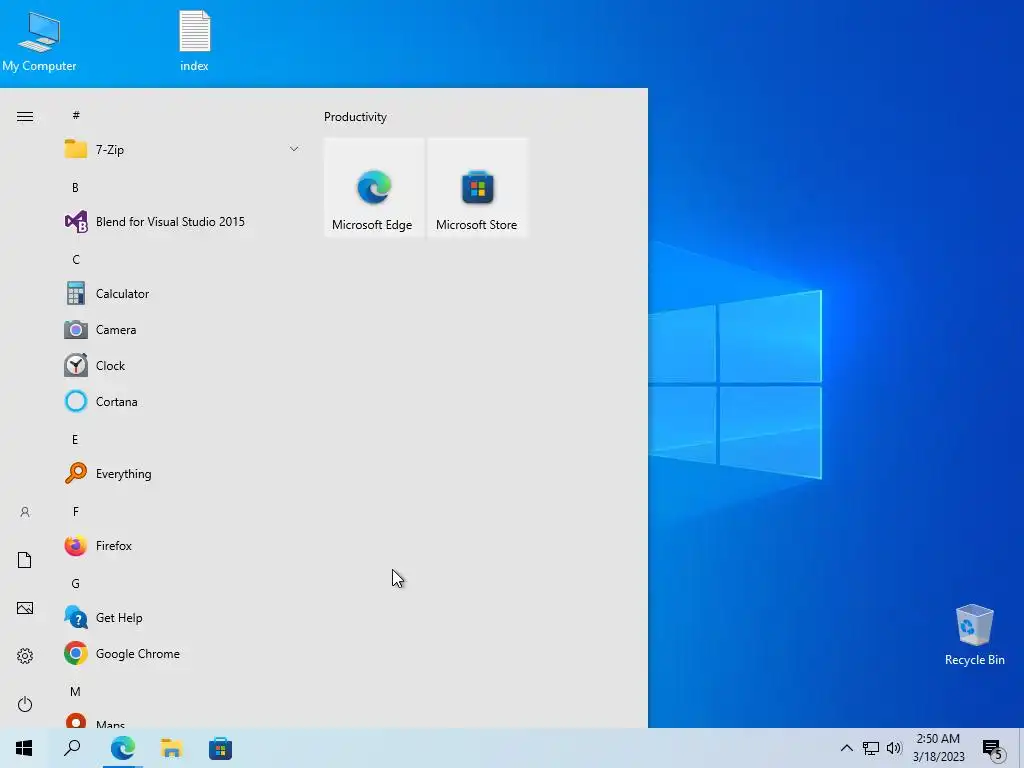Click the E section letter header

click(75, 440)
